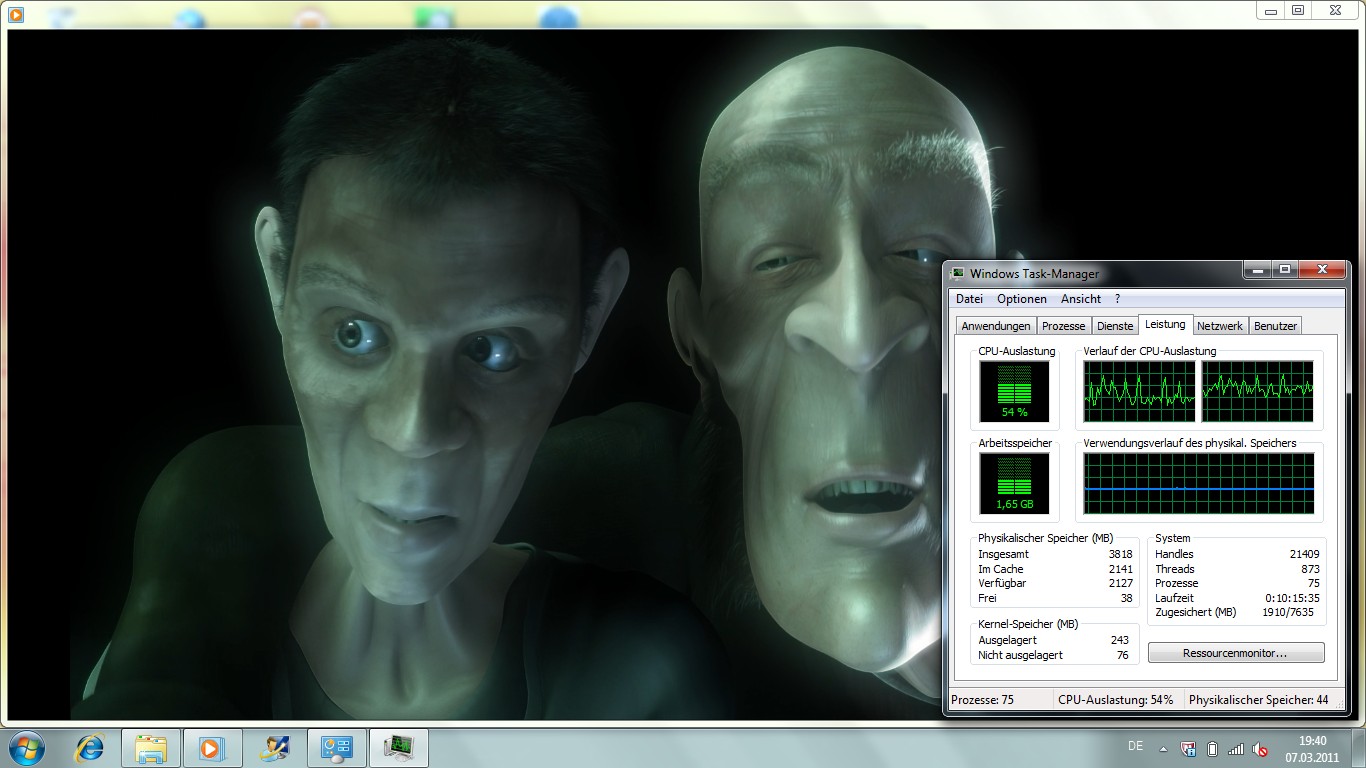The image size is (1366, 768).
Task: Open the clock showing 19:40
Action: tap(1312, 741)
